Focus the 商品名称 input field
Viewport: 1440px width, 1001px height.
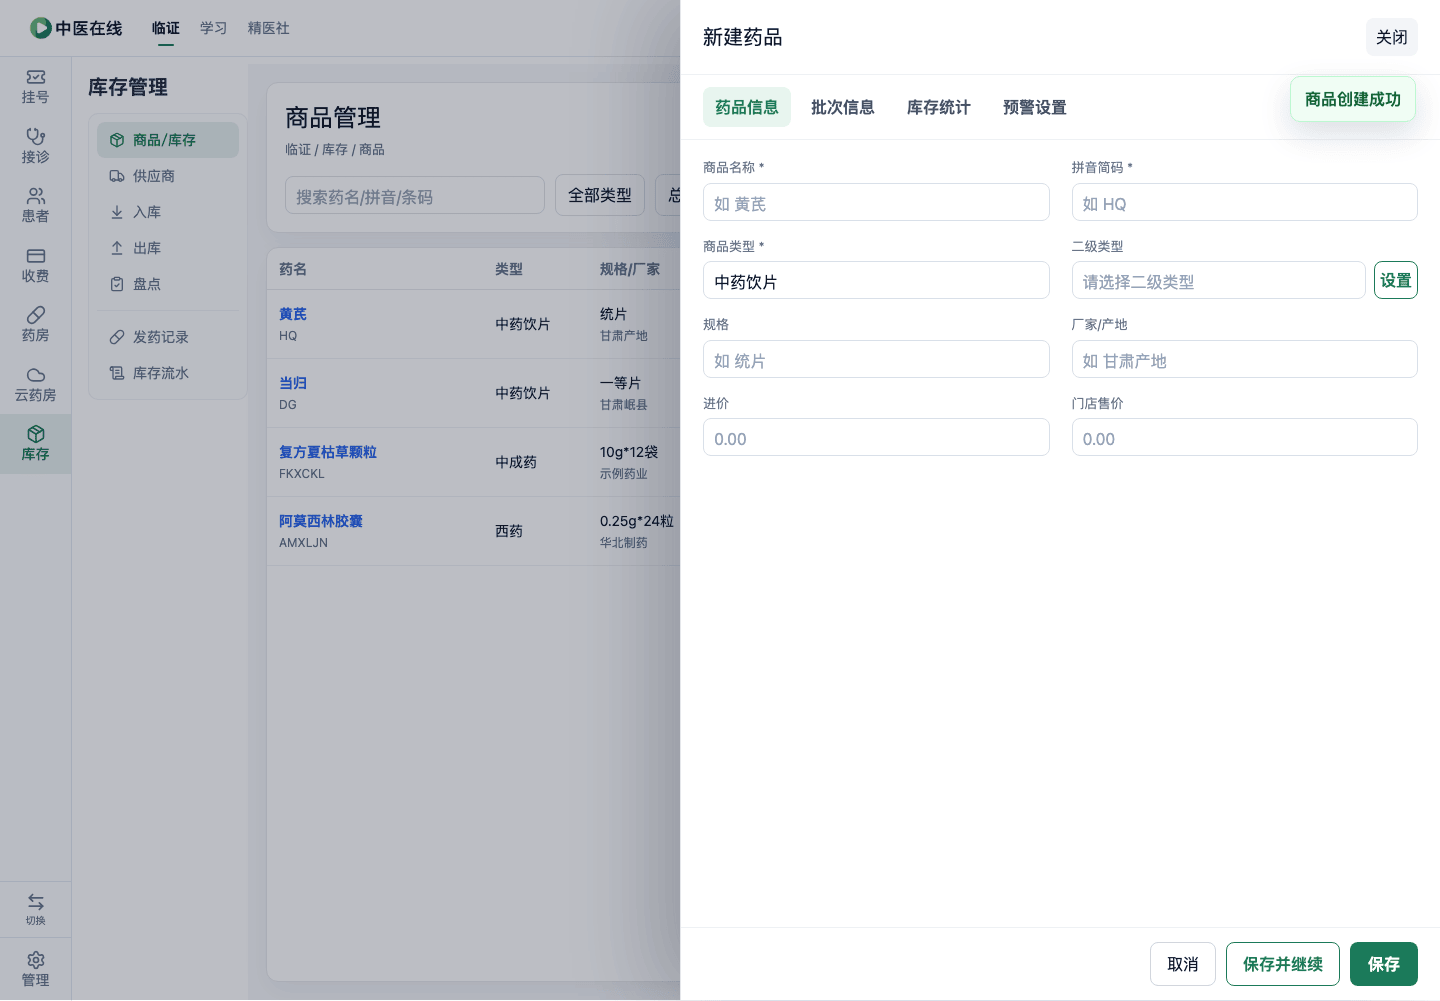pyautogui.click(x=876, y=203)
